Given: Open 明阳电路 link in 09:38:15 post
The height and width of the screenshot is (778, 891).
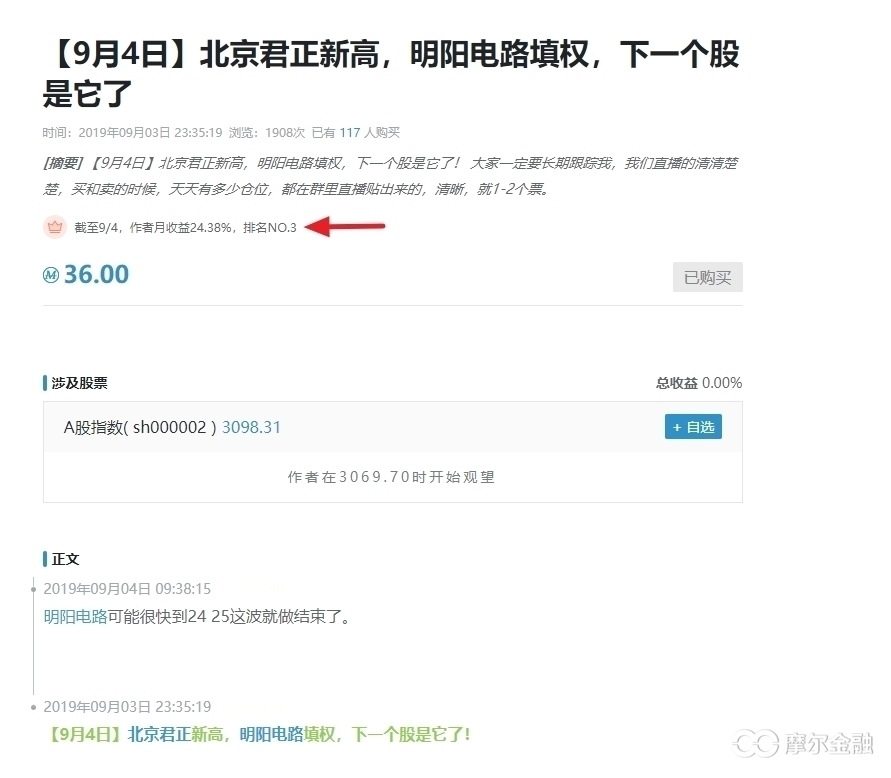Looking at the screenshot, I should 75,616.
